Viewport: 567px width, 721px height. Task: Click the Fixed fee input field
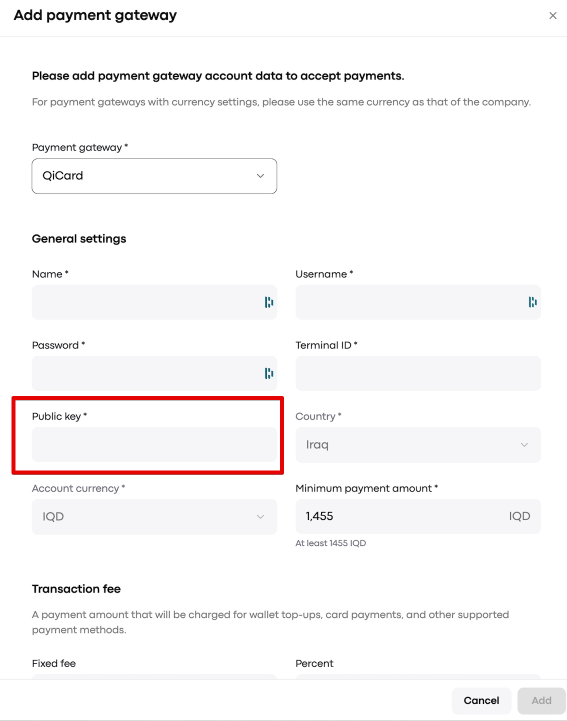click(x=154, y=677)
